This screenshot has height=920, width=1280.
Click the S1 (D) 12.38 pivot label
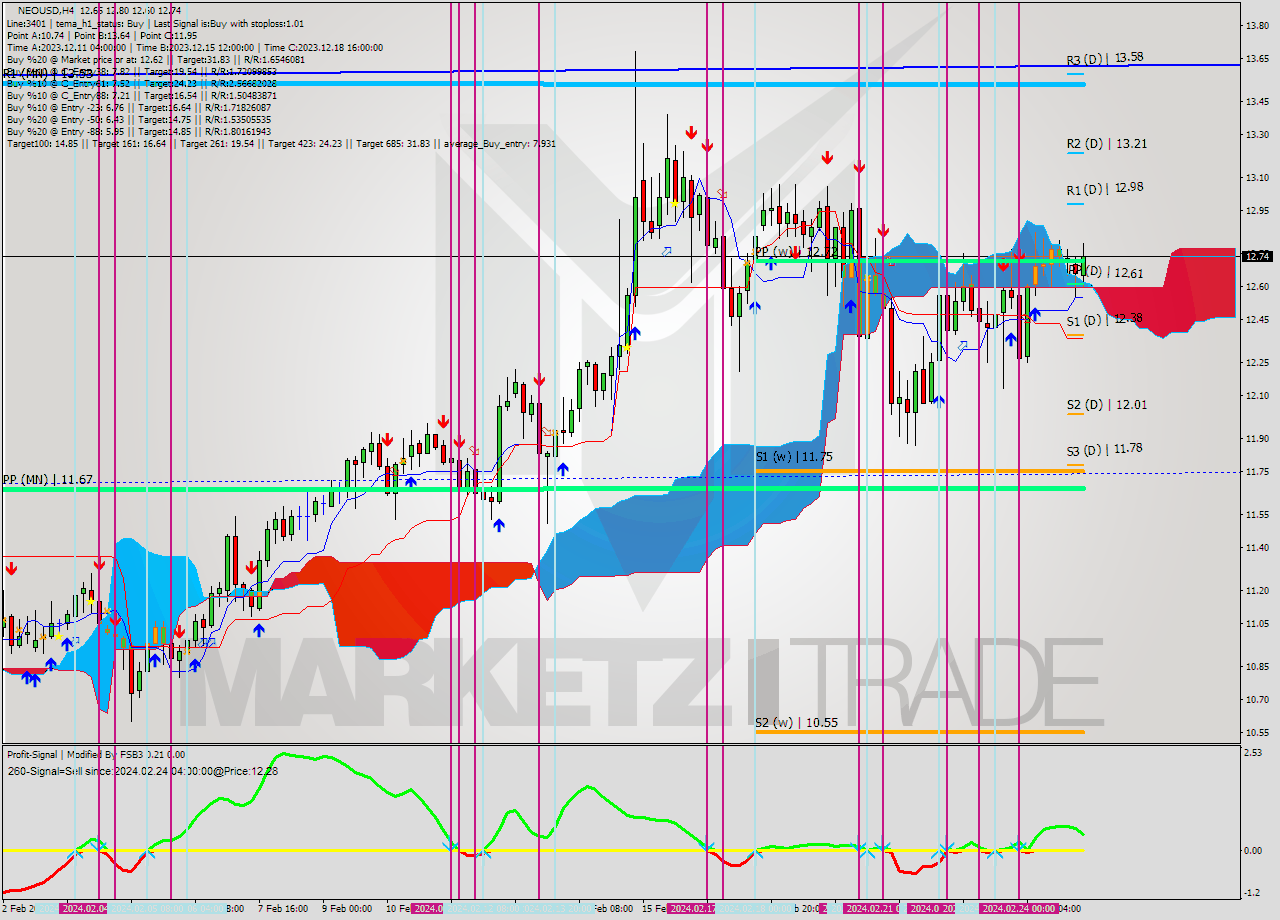pos(1104,320)
